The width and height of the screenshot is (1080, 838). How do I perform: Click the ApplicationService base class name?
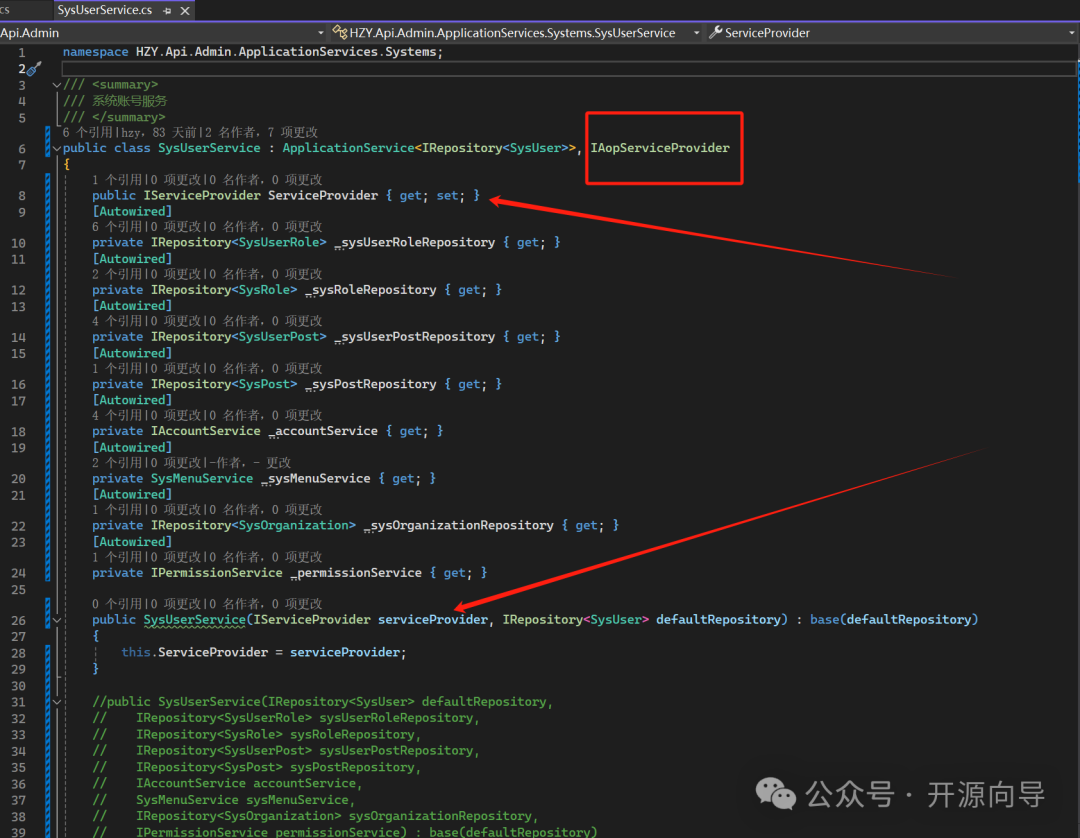click(349, 148)
